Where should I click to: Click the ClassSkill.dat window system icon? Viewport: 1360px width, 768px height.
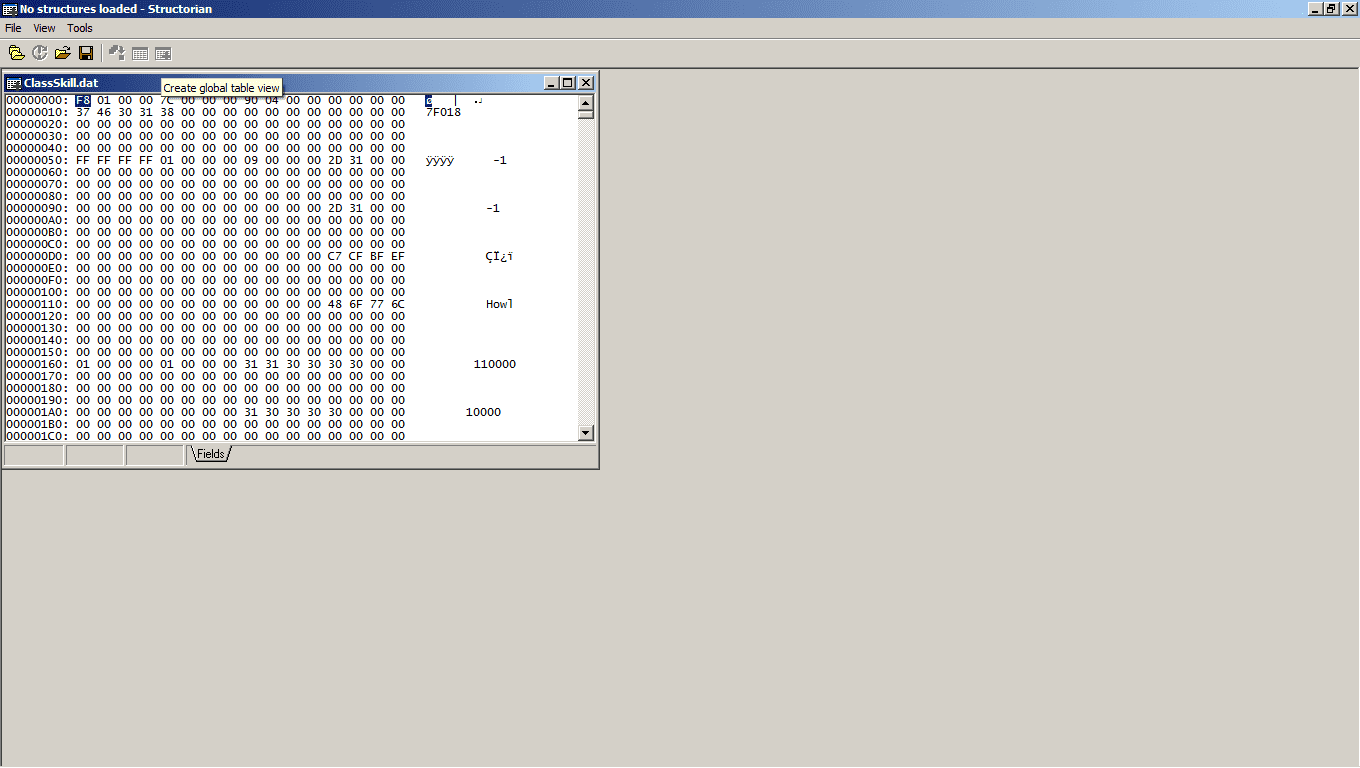(14, 83)
